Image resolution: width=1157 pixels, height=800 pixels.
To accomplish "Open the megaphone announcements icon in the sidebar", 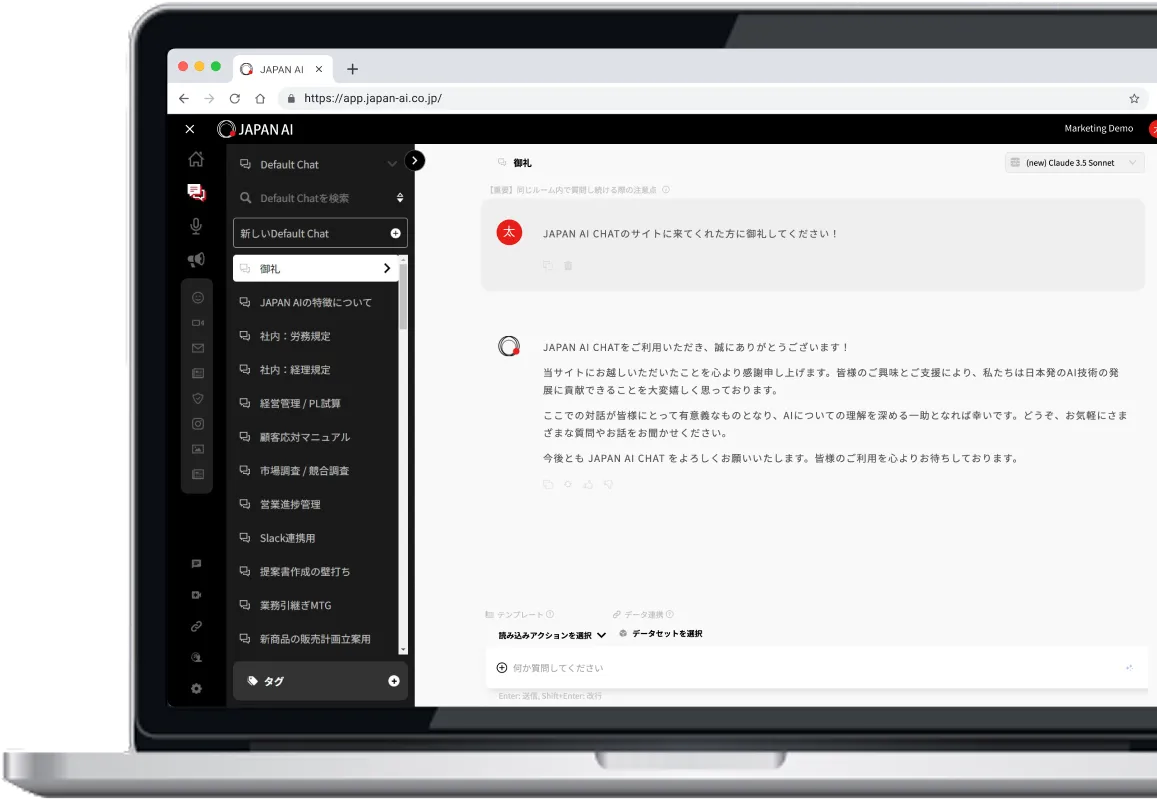I will [x=196, y=259].
